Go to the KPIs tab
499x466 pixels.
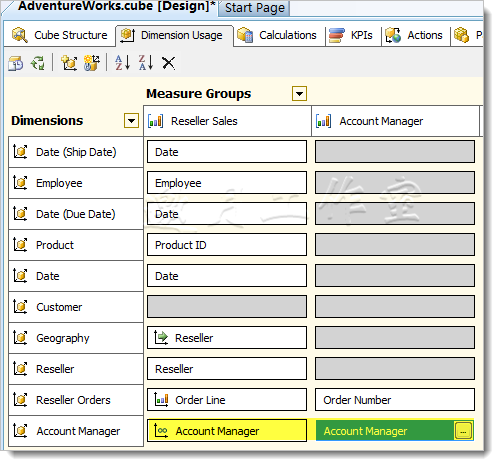coord(353,35)
